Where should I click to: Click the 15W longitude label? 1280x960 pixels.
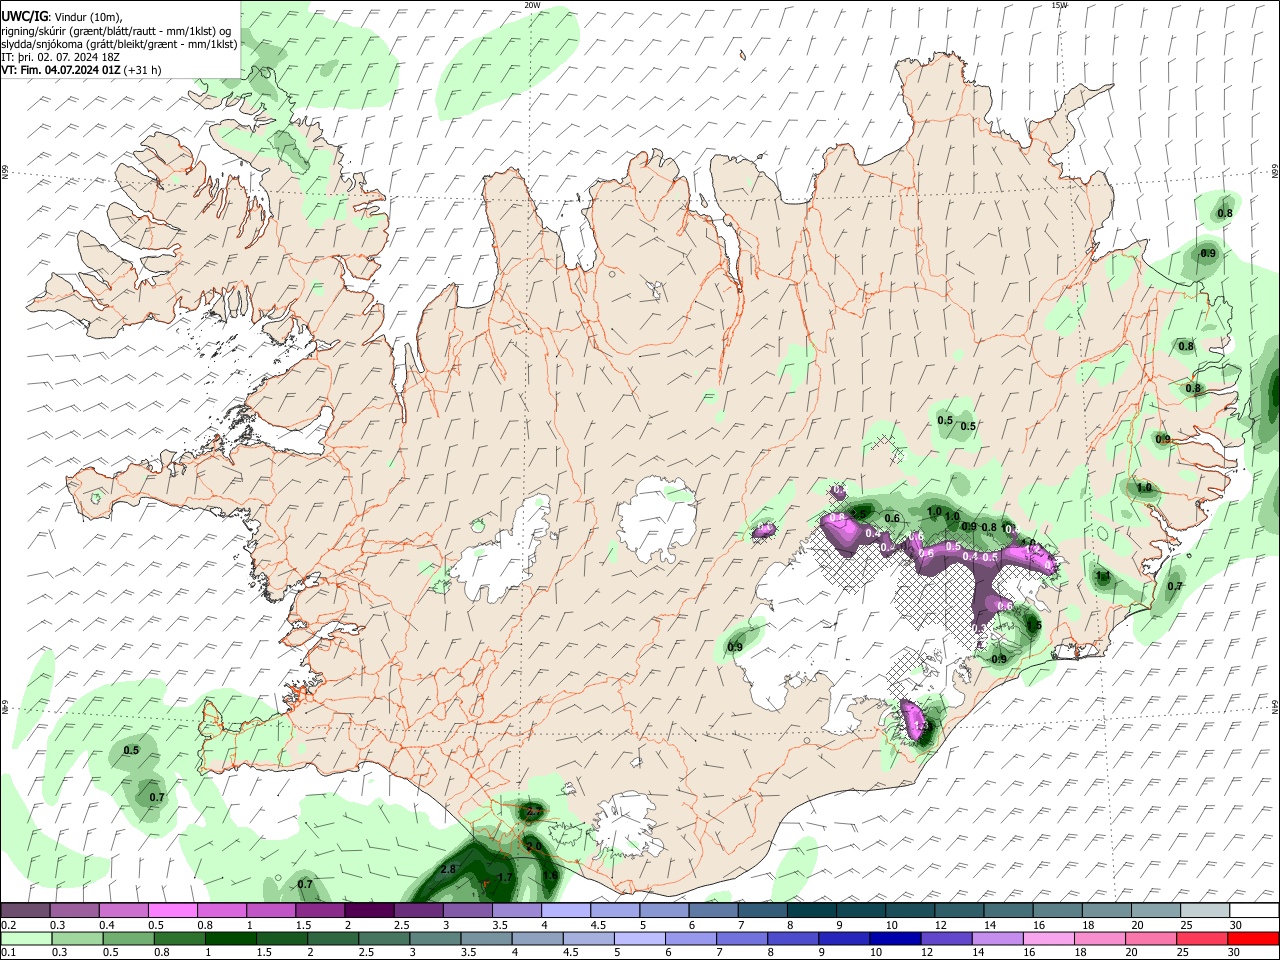(x=1060, y=5)
